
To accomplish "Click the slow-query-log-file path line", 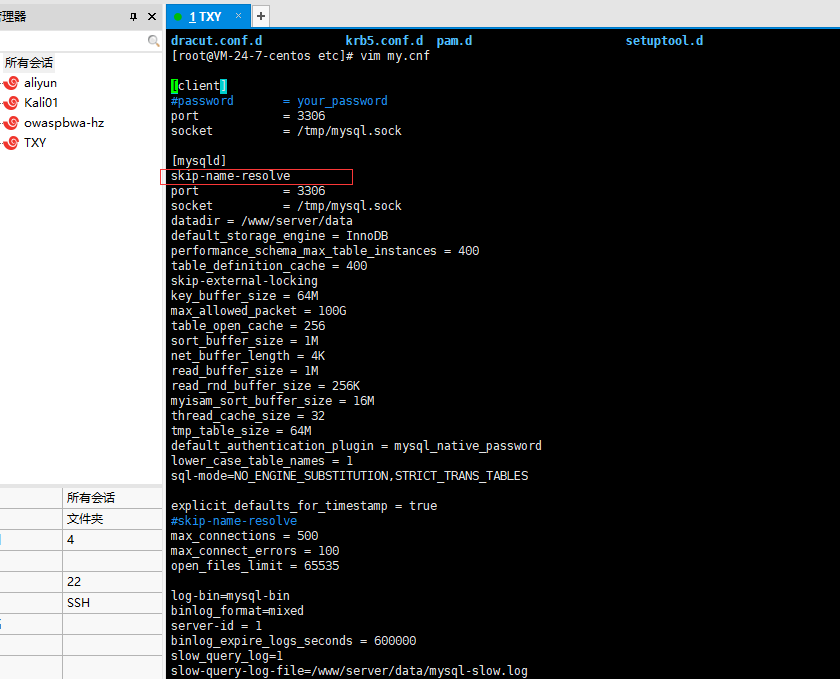I will coord(349,671).
